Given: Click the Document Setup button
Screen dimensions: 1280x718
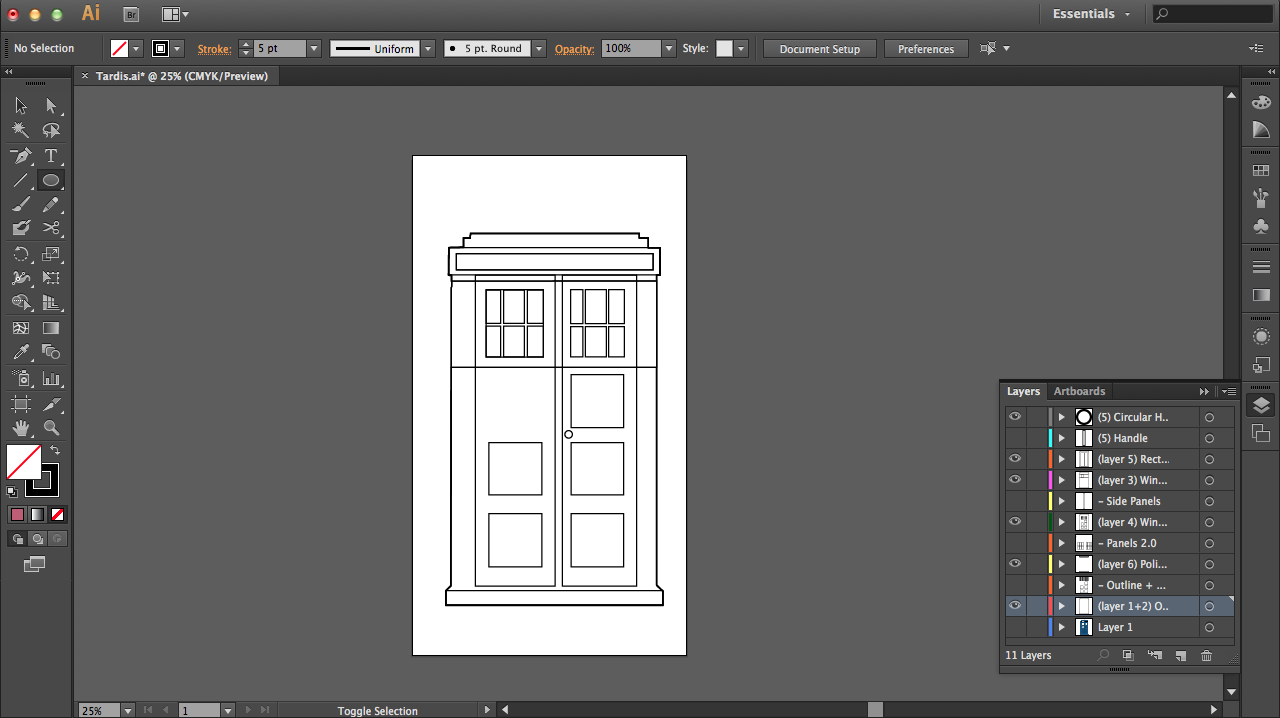Looking at the screenshot, I should [x=820, y=49].
